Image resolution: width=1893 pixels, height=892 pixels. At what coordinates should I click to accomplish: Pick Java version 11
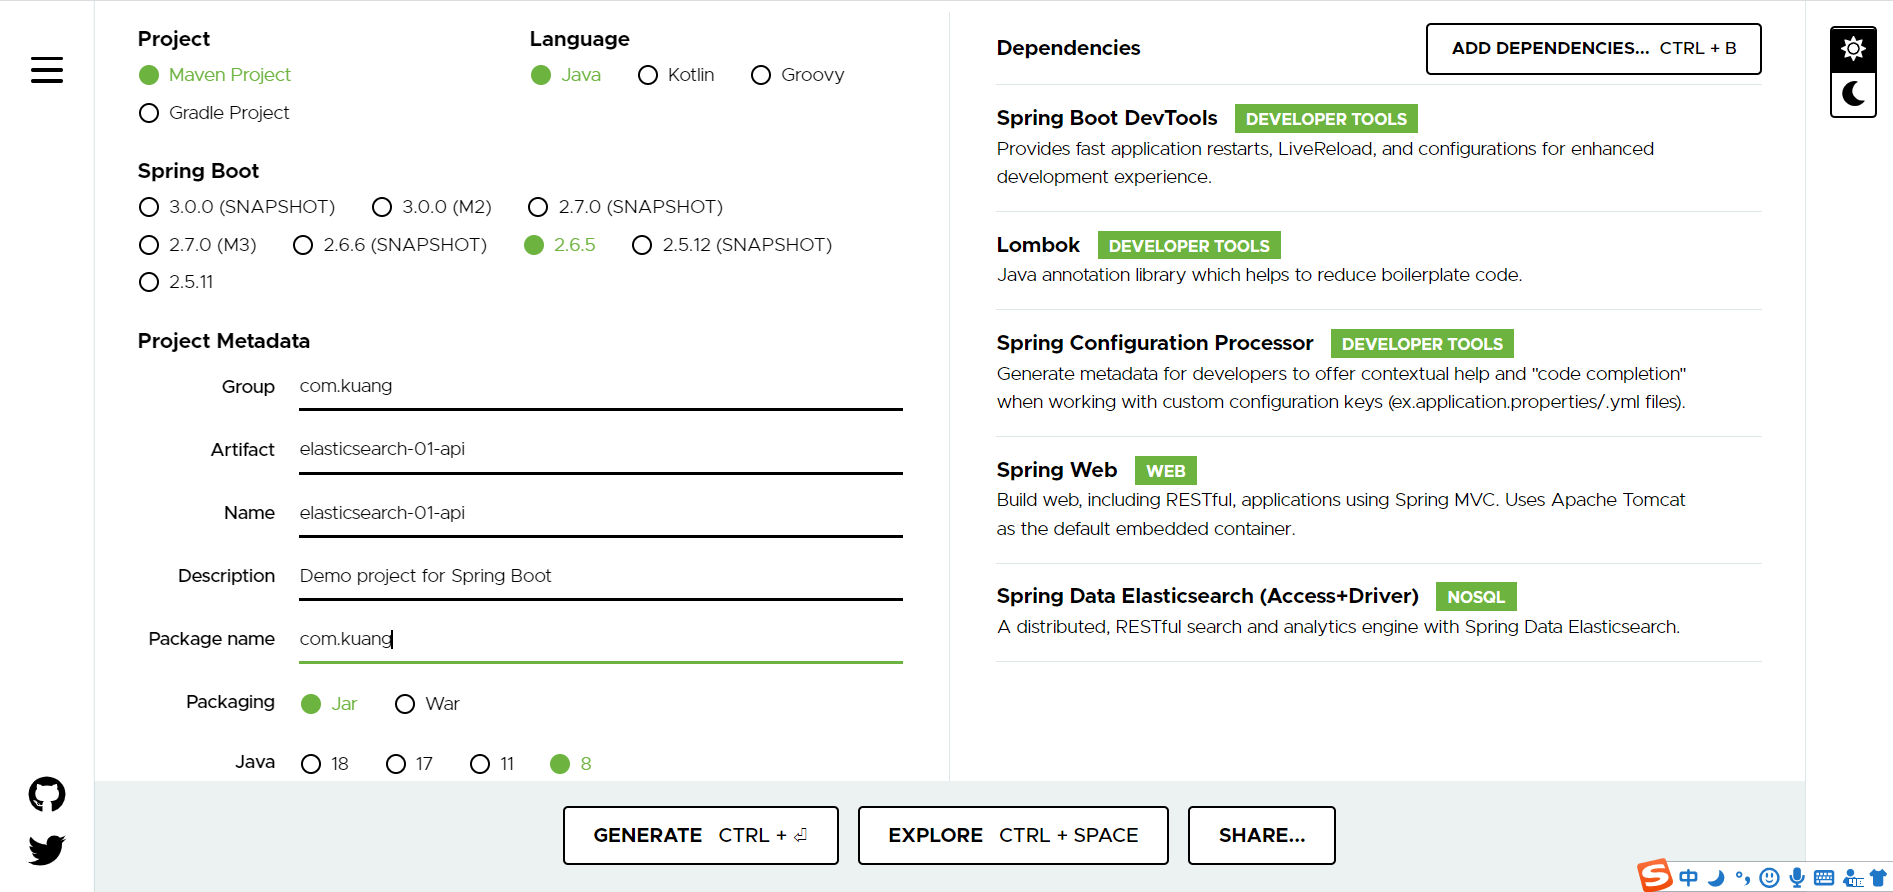coord(492,764)
